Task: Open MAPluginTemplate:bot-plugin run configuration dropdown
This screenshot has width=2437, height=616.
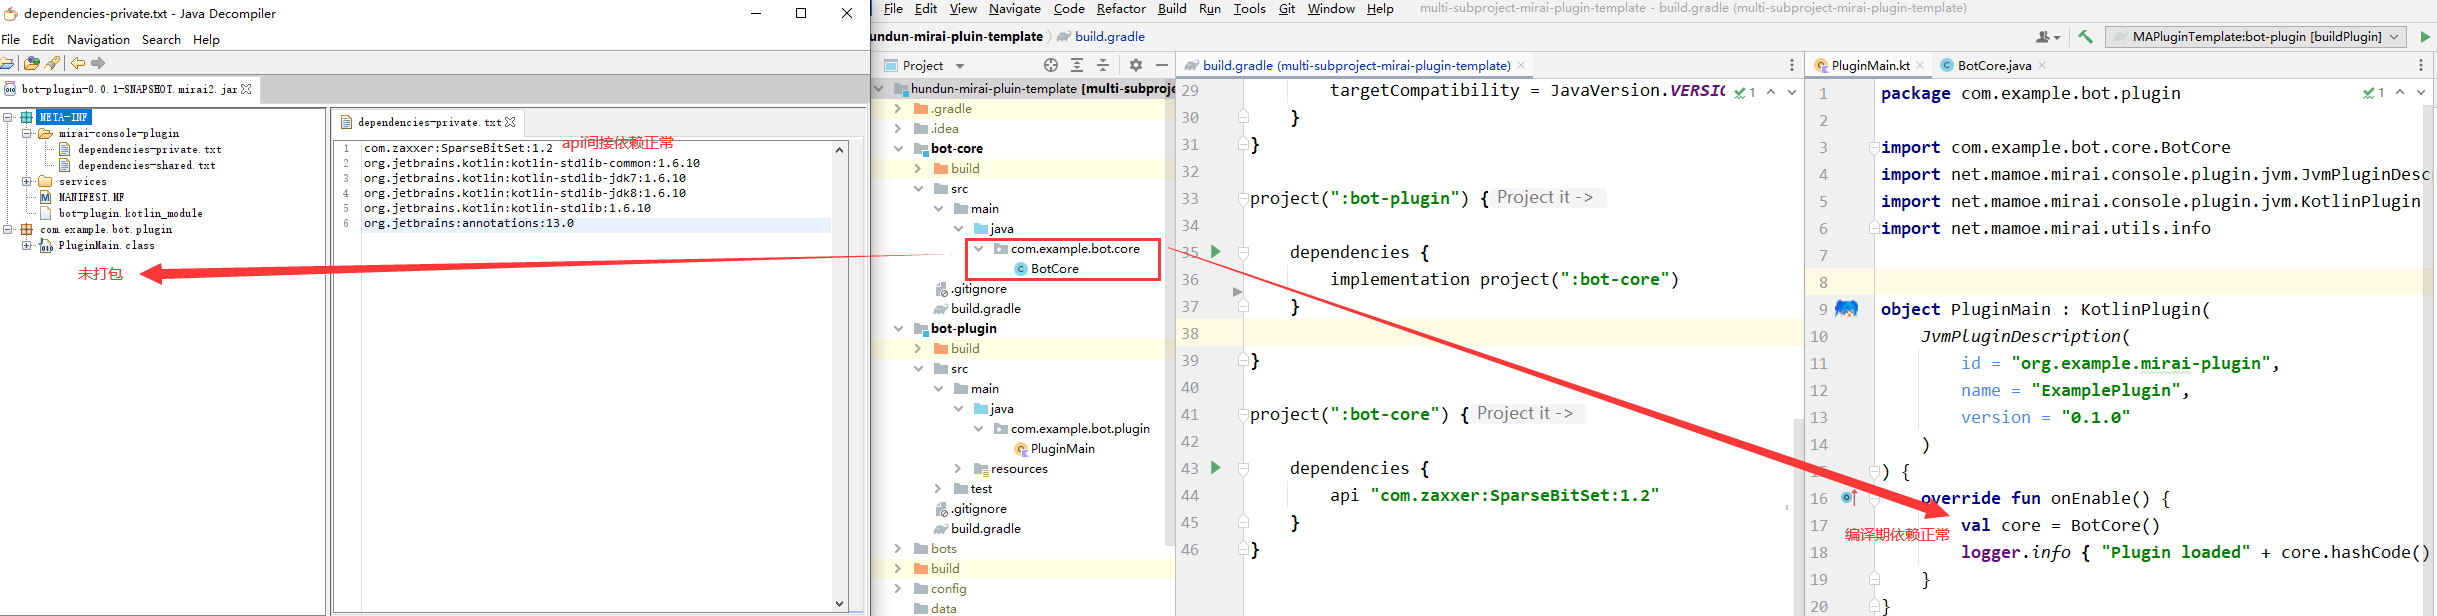Action: (2256, 37)
